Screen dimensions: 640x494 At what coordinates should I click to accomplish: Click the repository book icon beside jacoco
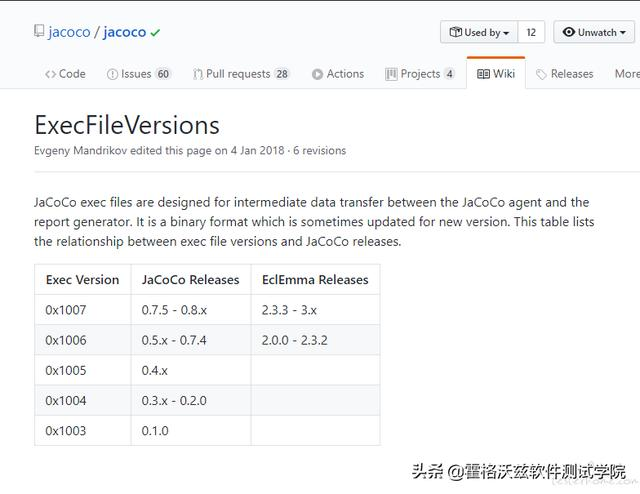(39, 31)
